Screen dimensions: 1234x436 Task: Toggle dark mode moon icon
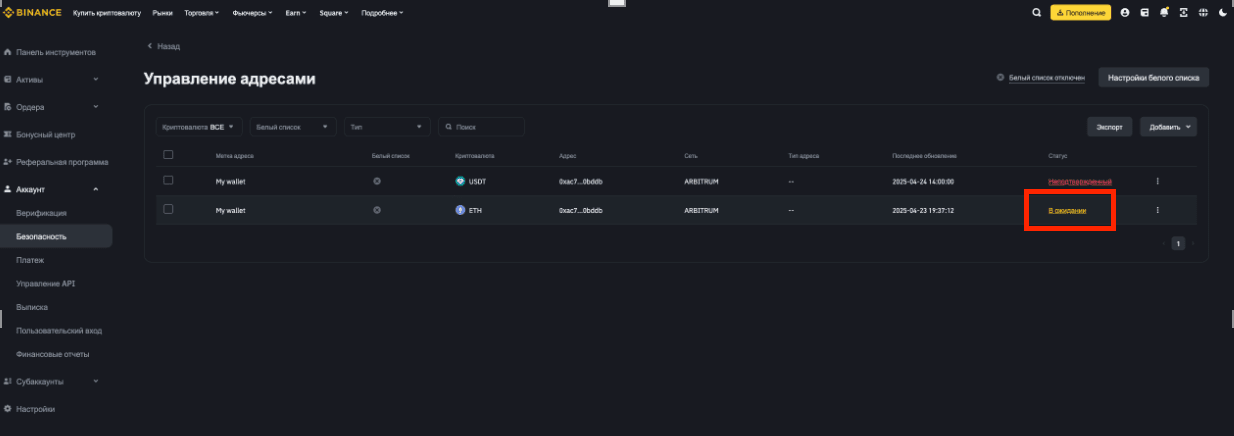[1223, 12]
